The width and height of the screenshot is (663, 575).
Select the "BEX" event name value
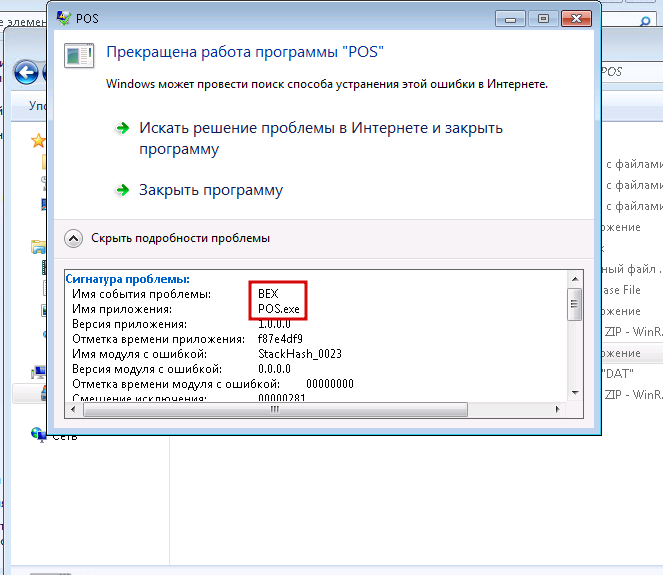pos(268,293)
